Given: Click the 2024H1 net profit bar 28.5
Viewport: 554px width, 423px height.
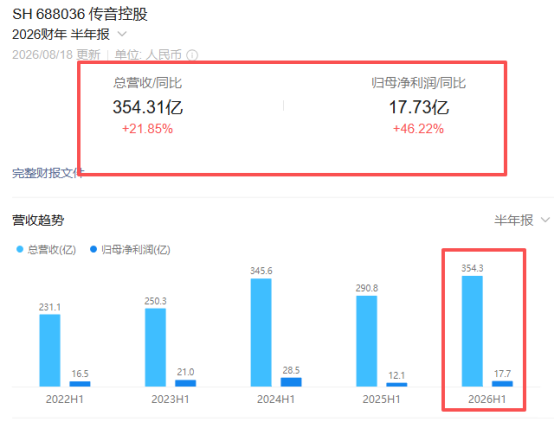Looking at the screenshot, I should [x=291, y=382].
